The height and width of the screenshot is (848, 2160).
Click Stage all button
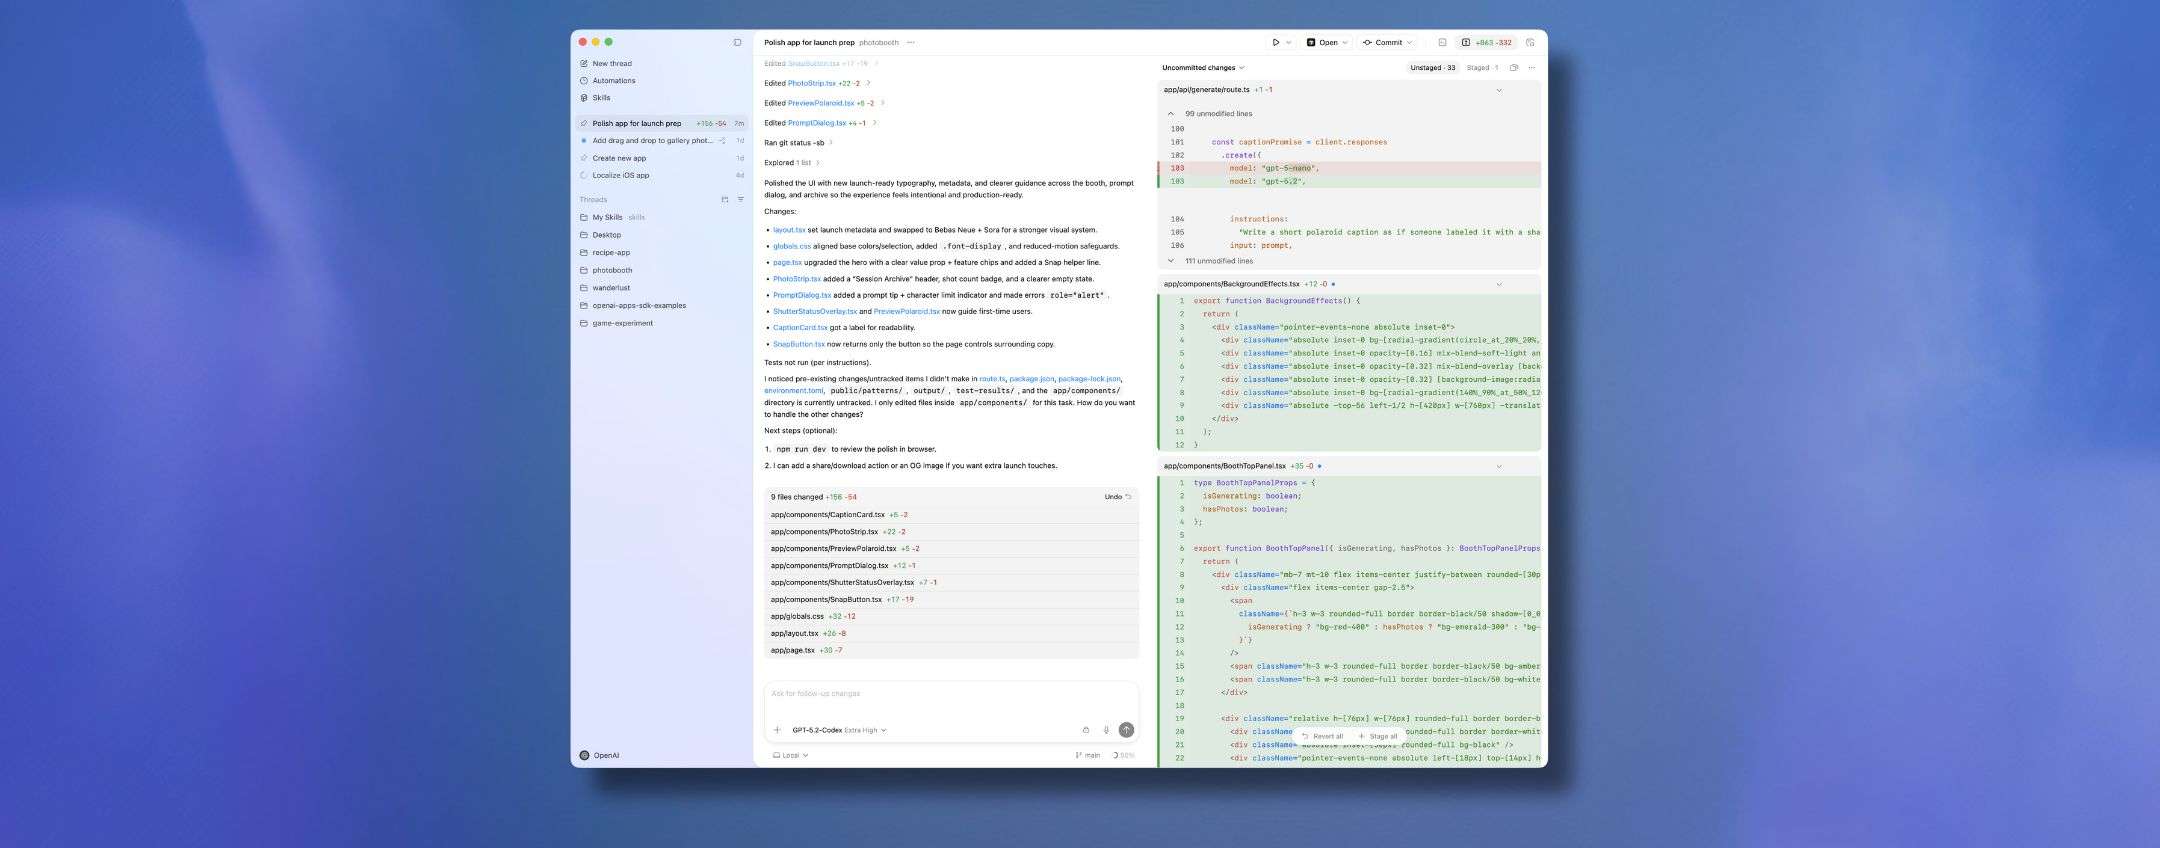[1378, 736]
